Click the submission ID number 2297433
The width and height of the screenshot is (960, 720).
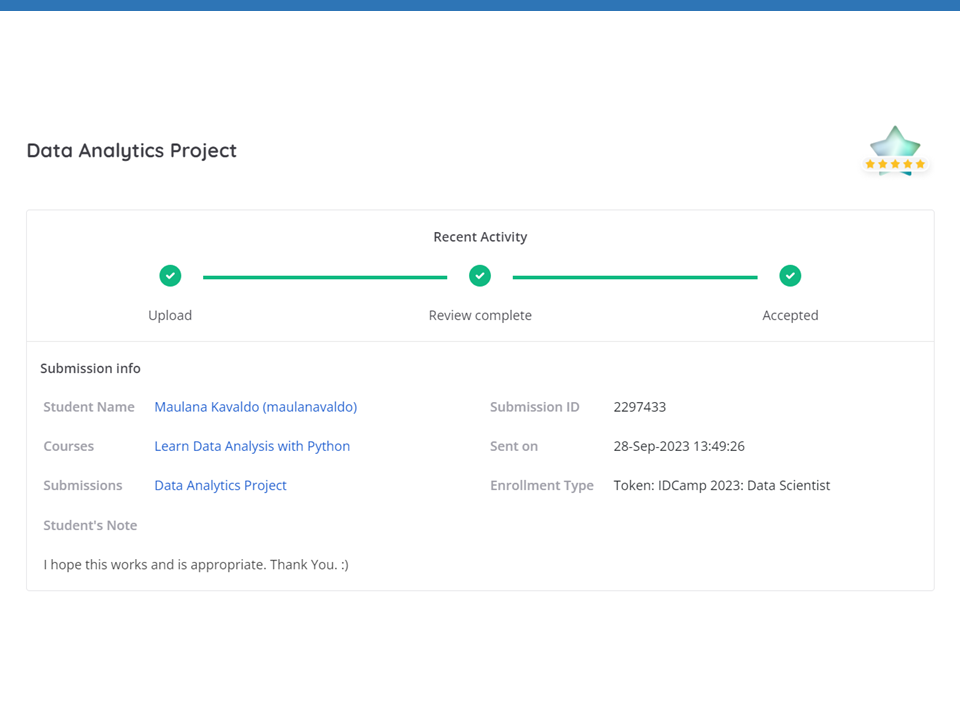pyautogui.click(x=639, y=407)
